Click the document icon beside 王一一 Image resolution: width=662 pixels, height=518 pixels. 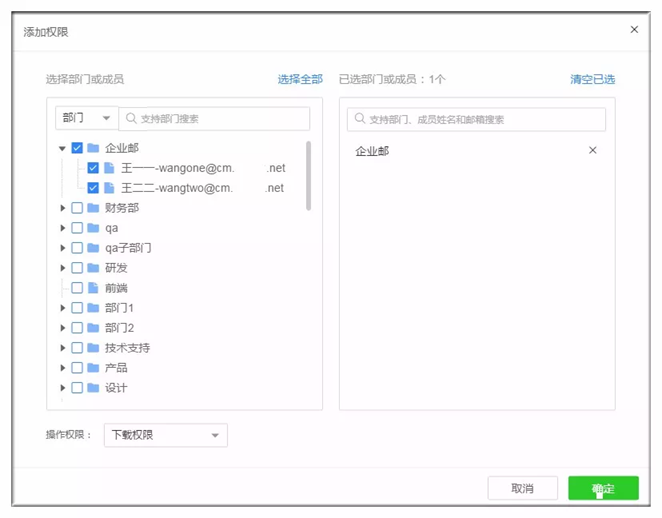click(109, 168)
